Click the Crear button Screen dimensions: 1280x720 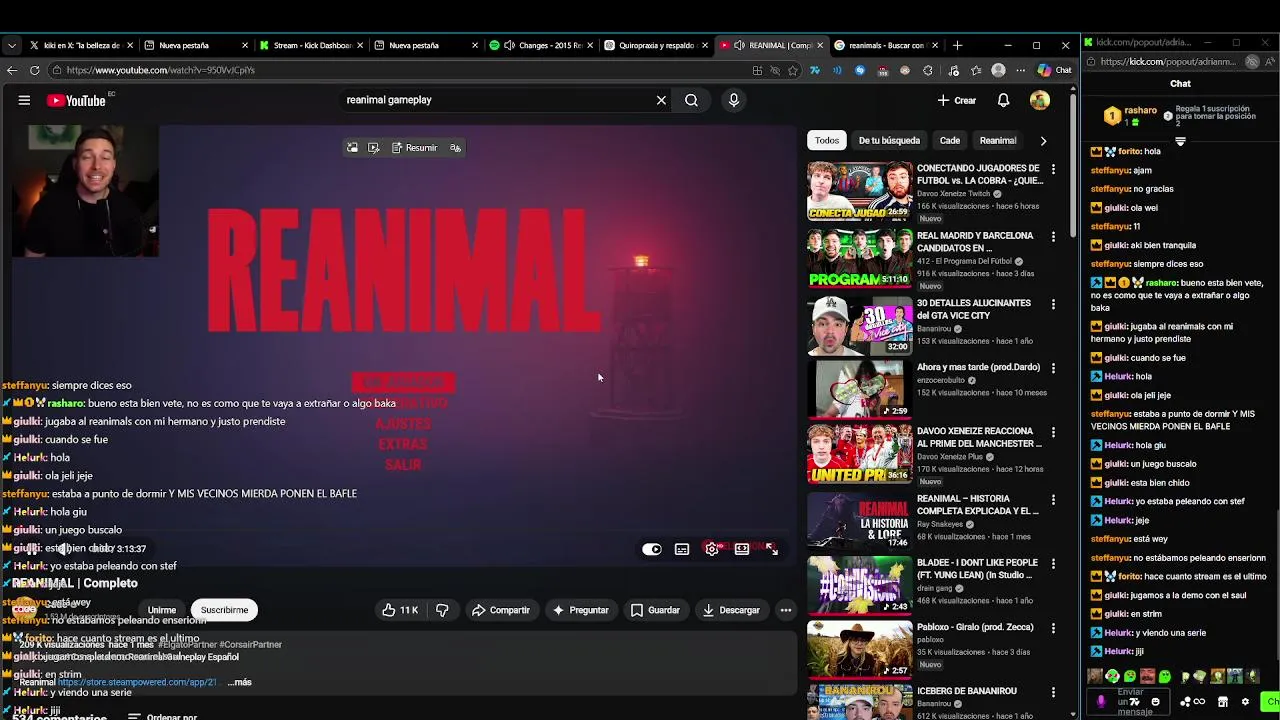(956, 100)
